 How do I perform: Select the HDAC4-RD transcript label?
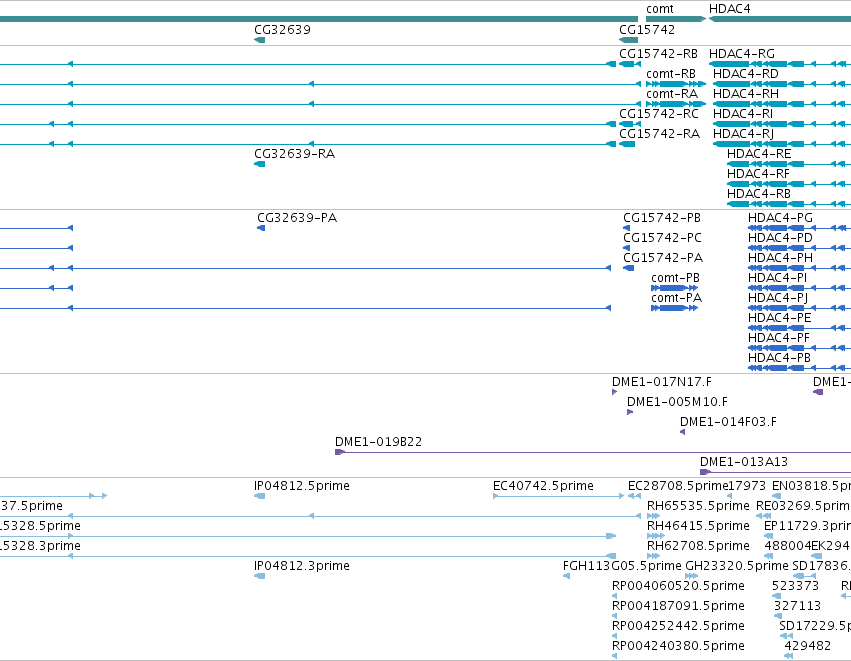(746, 74)
